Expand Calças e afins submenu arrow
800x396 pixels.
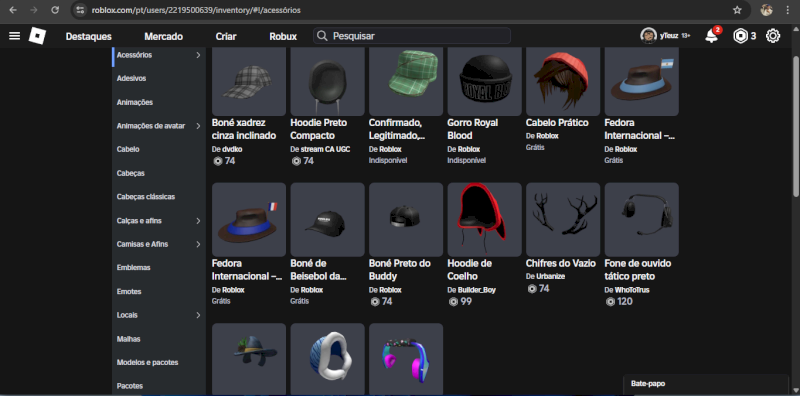point(198,221)
